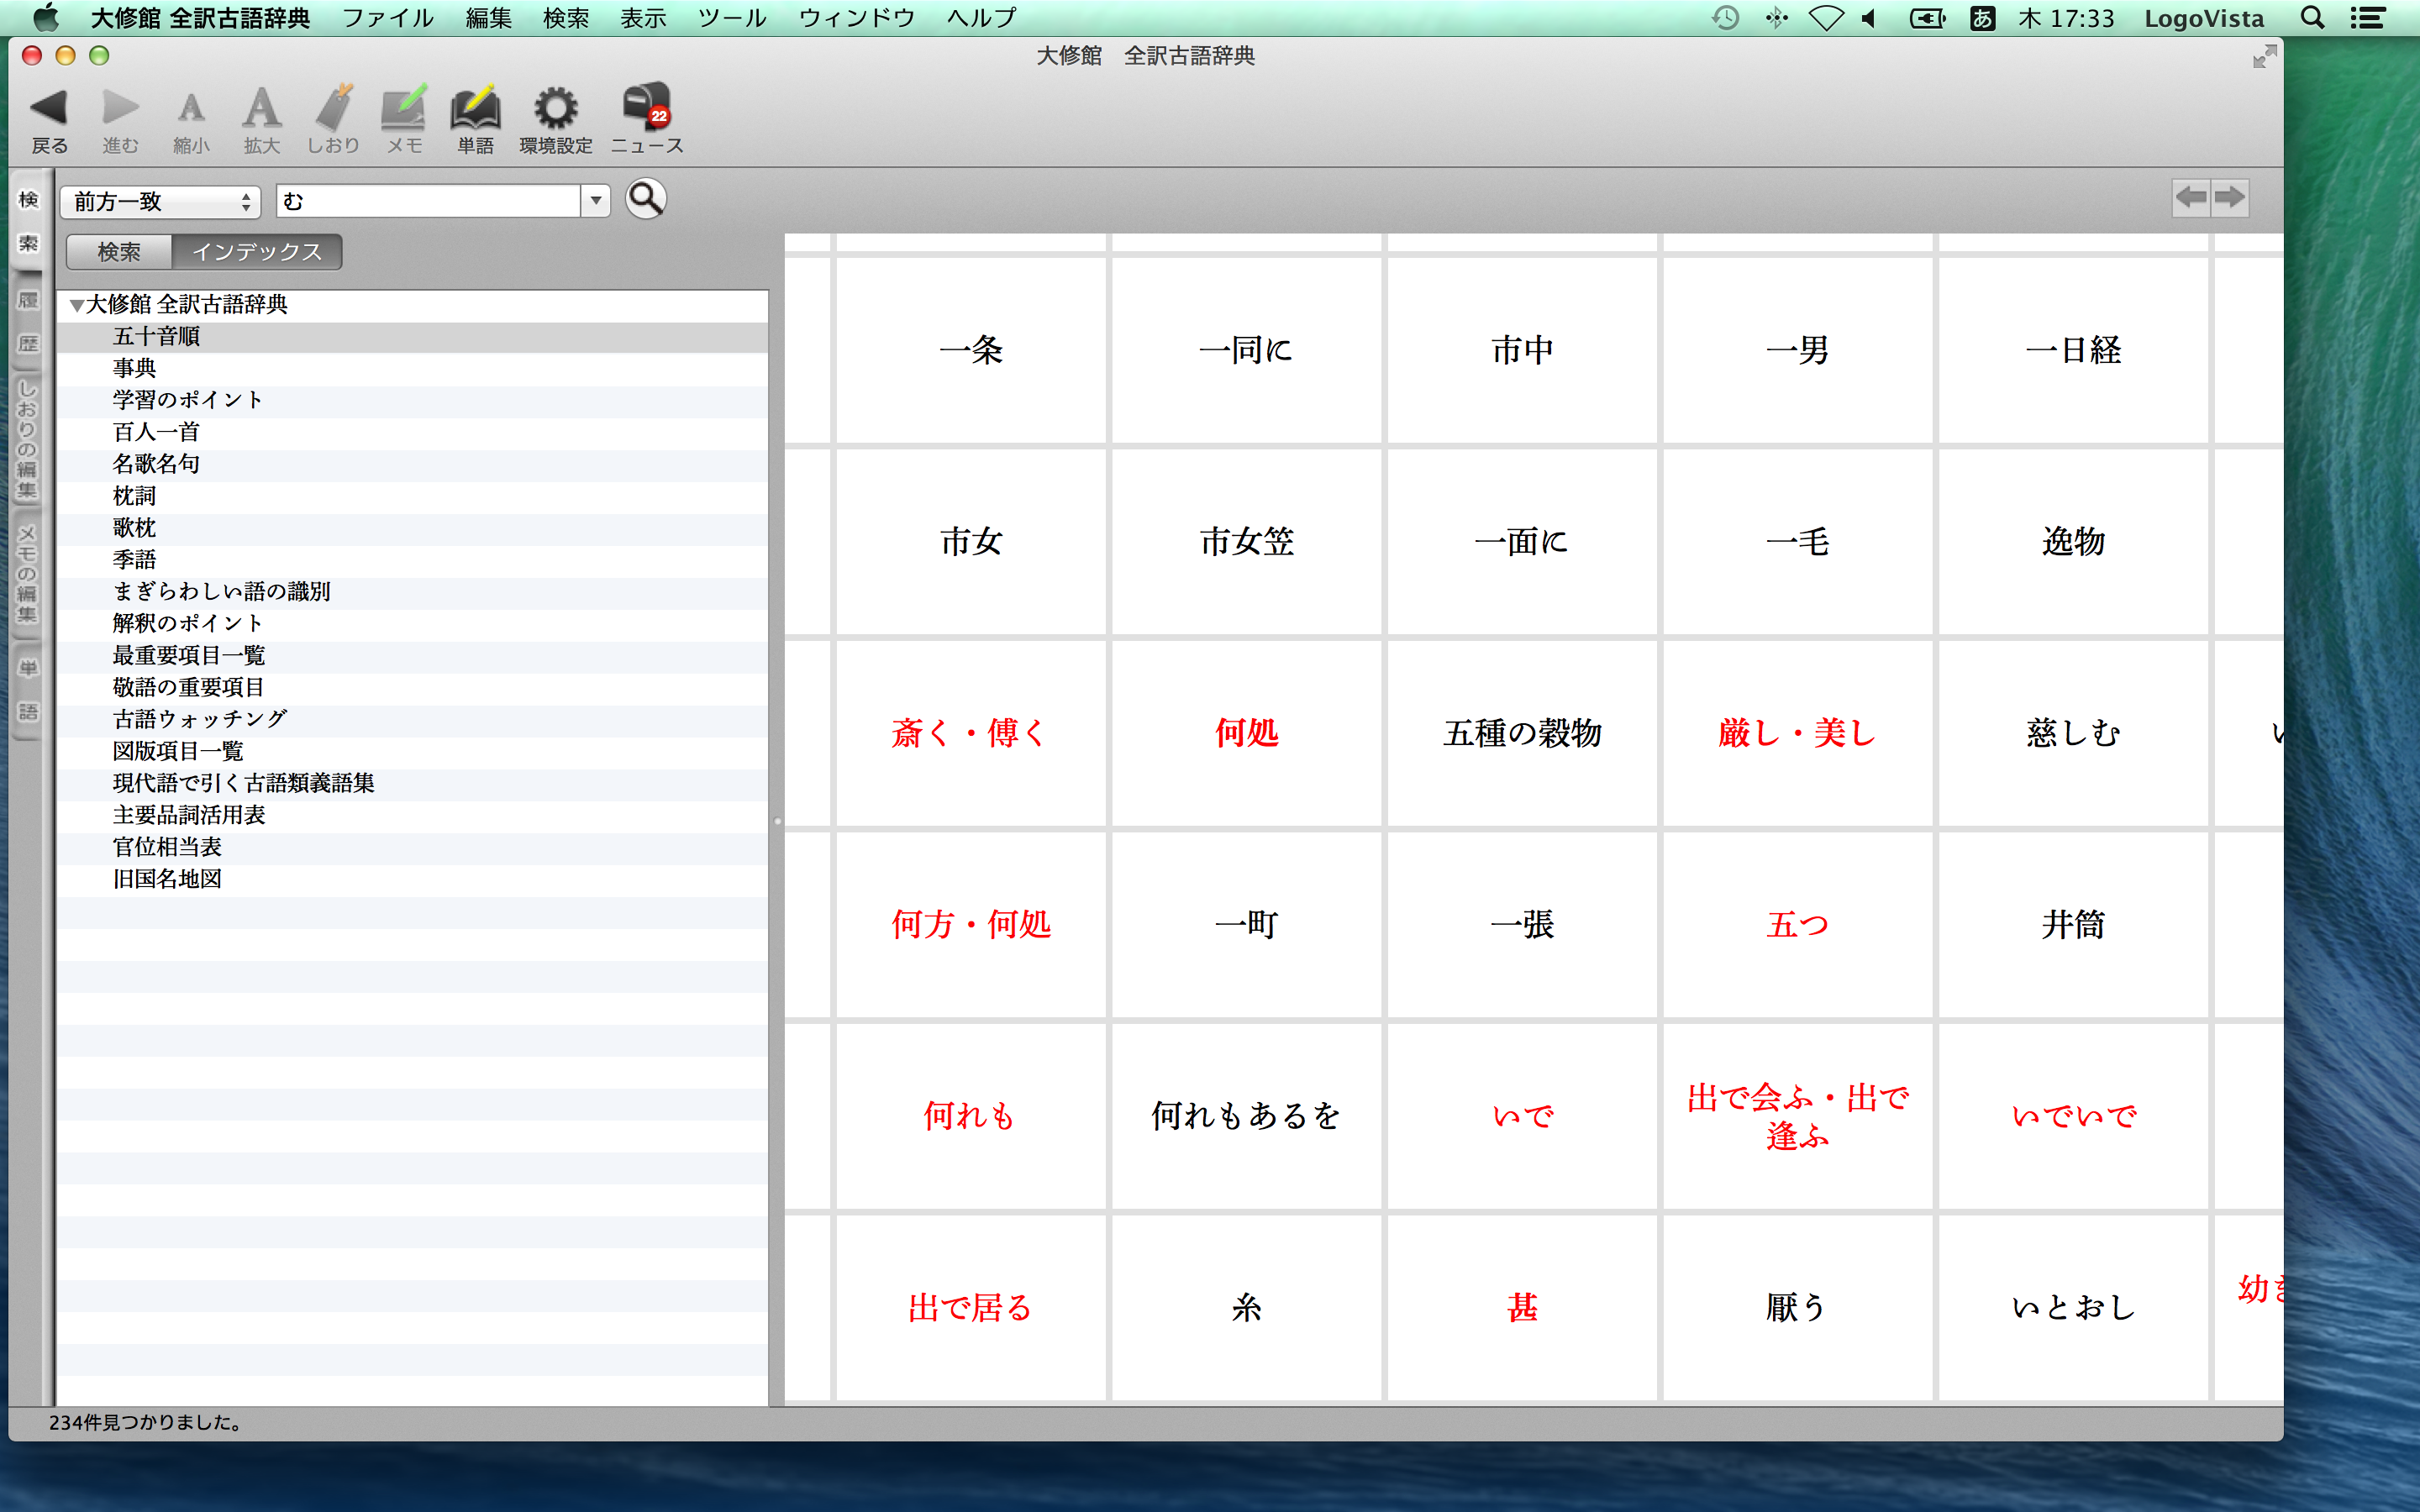Add a しおり bookmark
Image resolution: width=2420 pixels, height=1512 pixels.
pyautogui.click(x=333, y=108)
